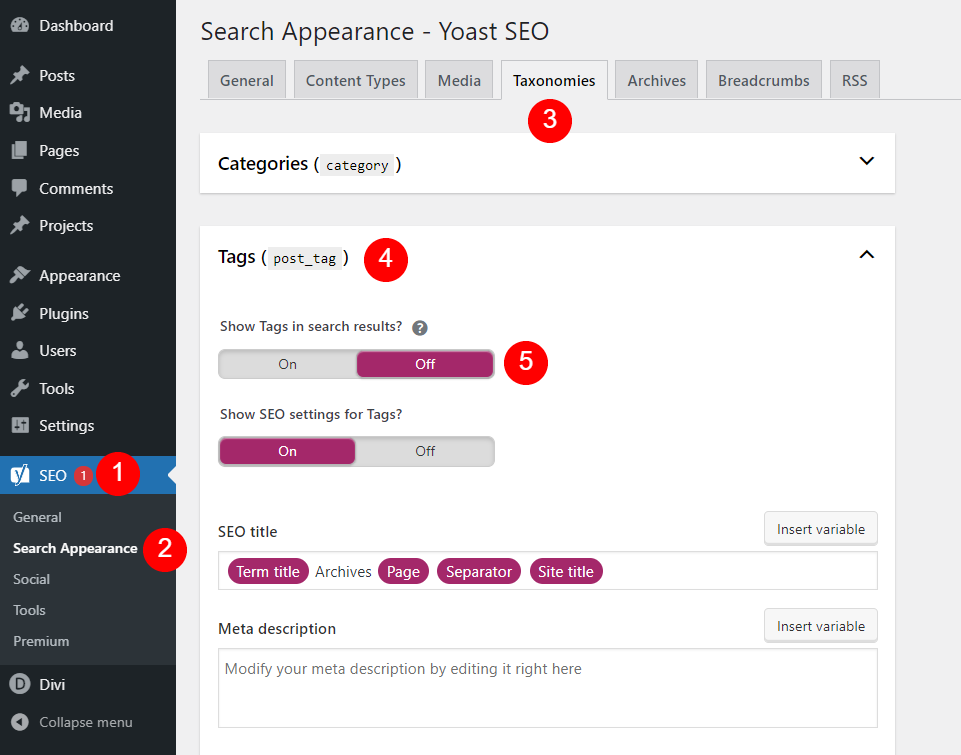This screenshot has width=961, height=755.
Task: Click the Separator variable tag
Action: coord(479,571)
